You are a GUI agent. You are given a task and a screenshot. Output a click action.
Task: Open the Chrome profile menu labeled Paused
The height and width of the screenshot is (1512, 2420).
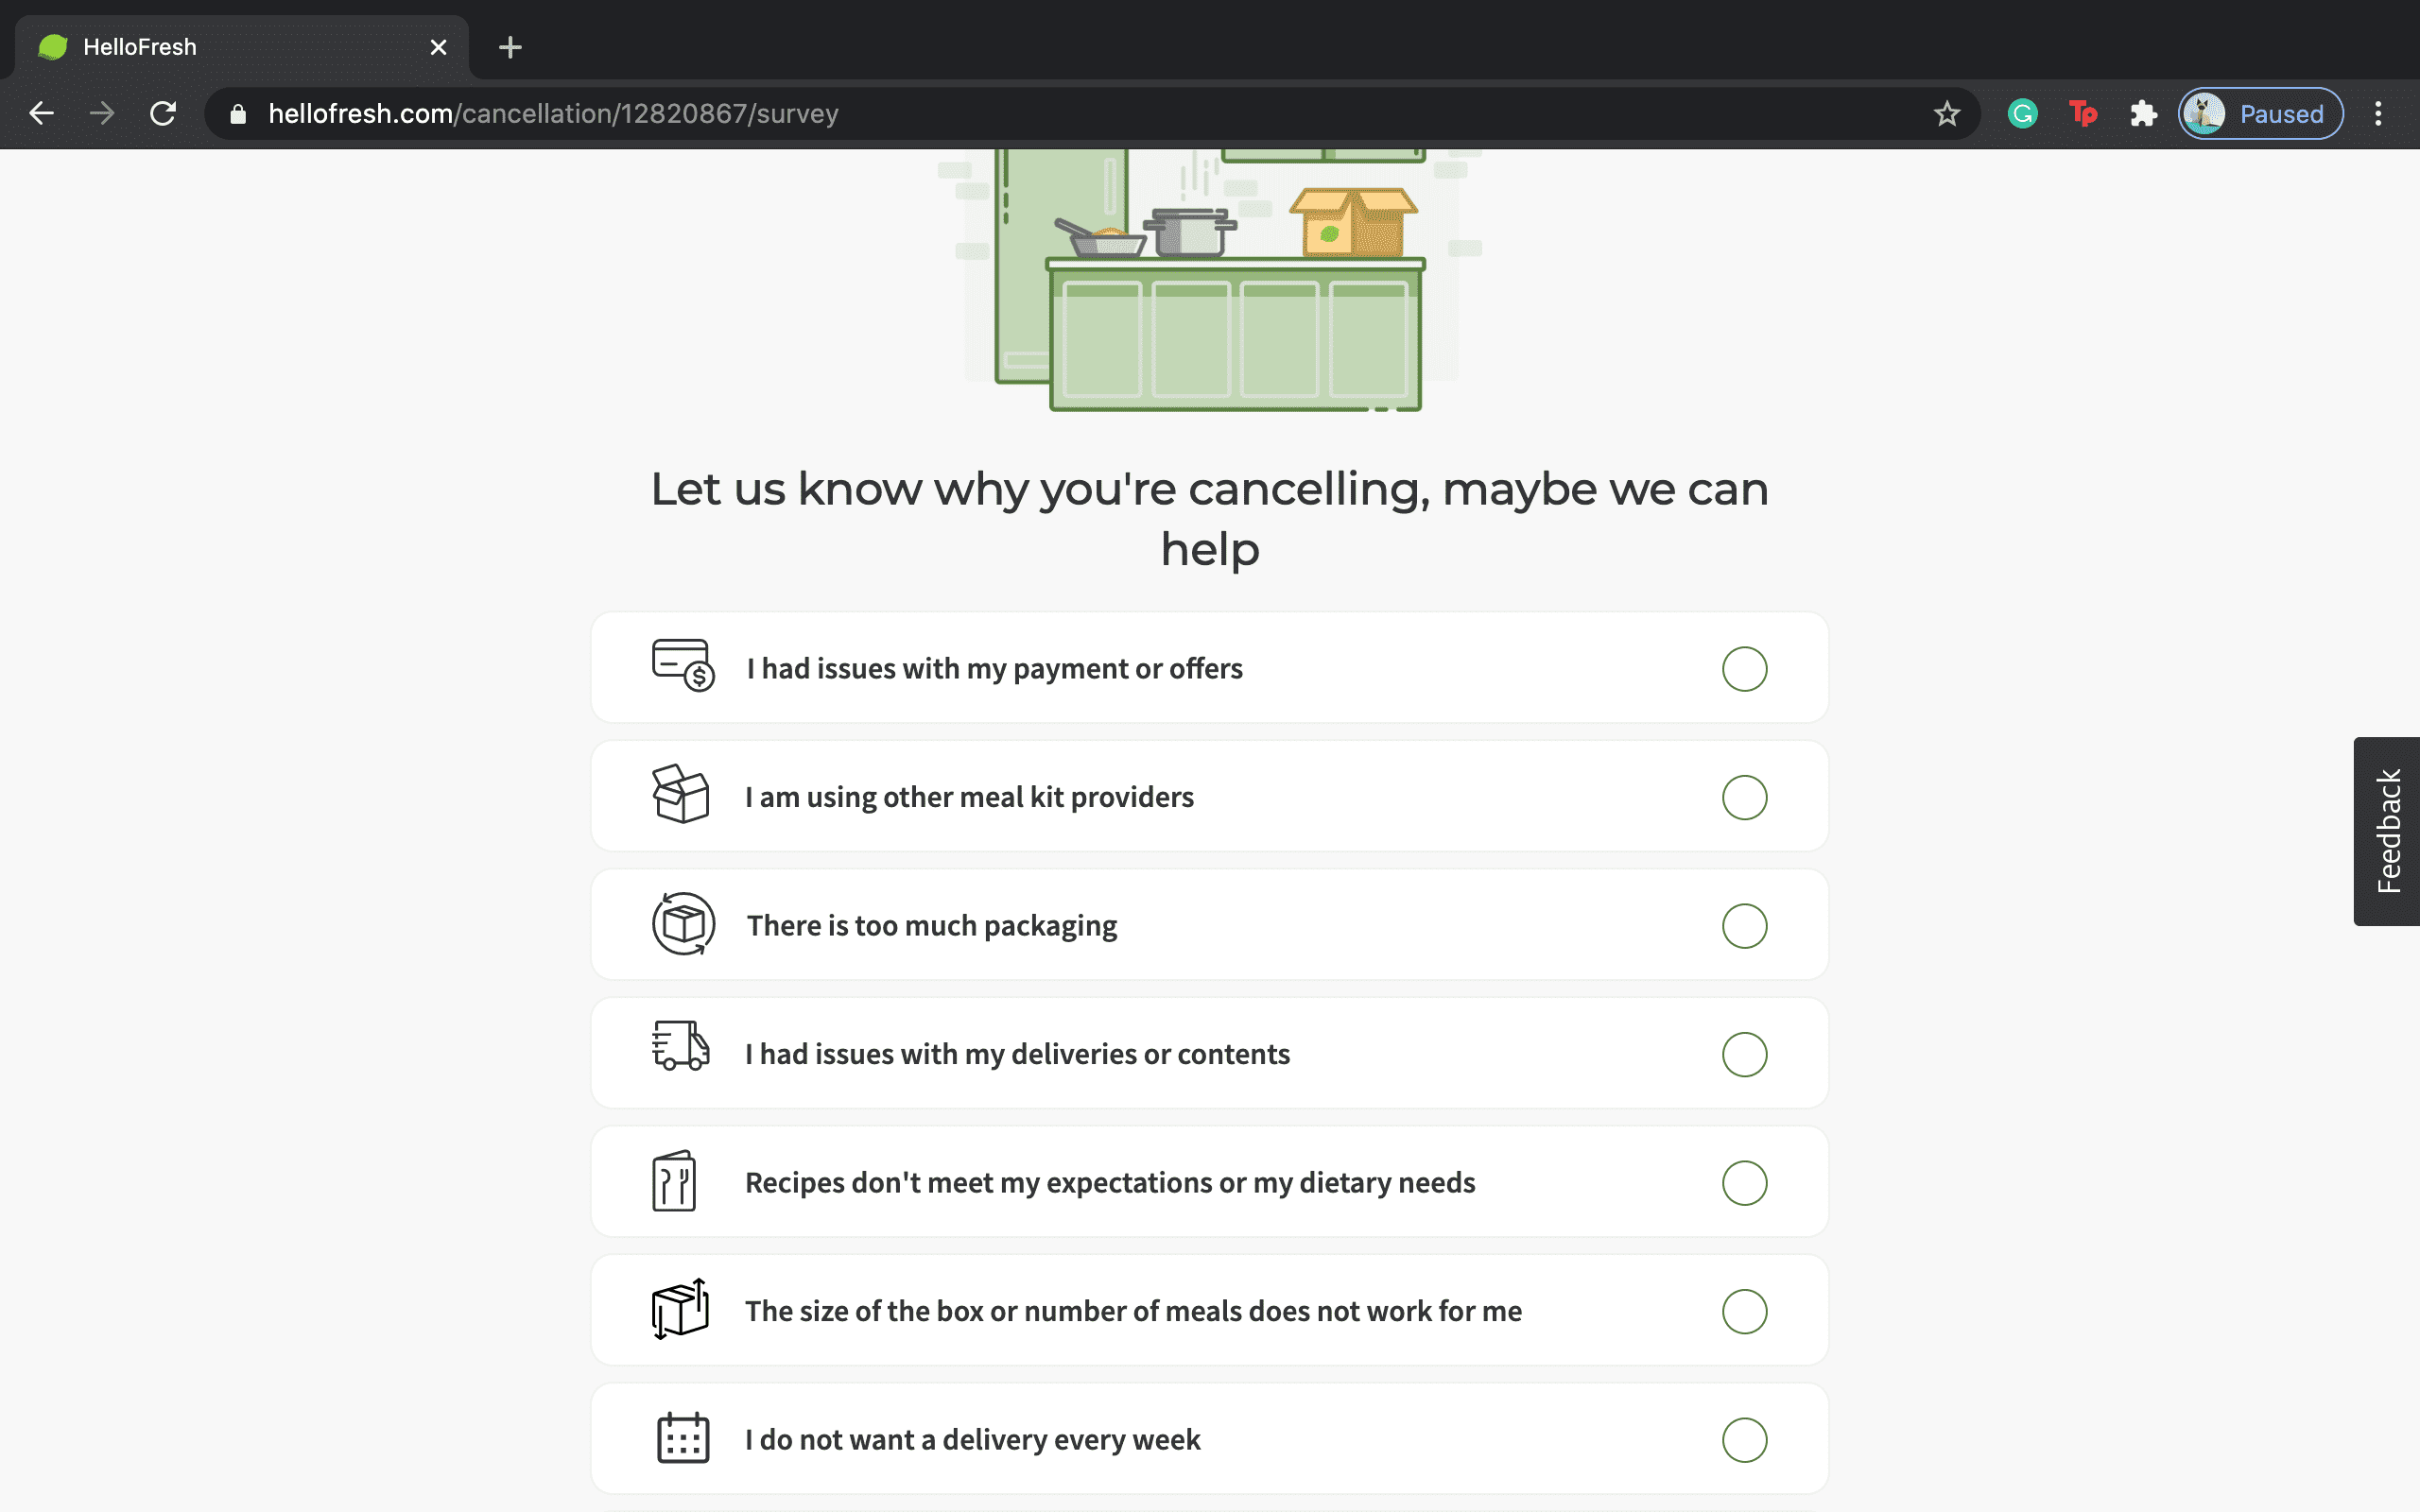click(x=2260, y=113)
